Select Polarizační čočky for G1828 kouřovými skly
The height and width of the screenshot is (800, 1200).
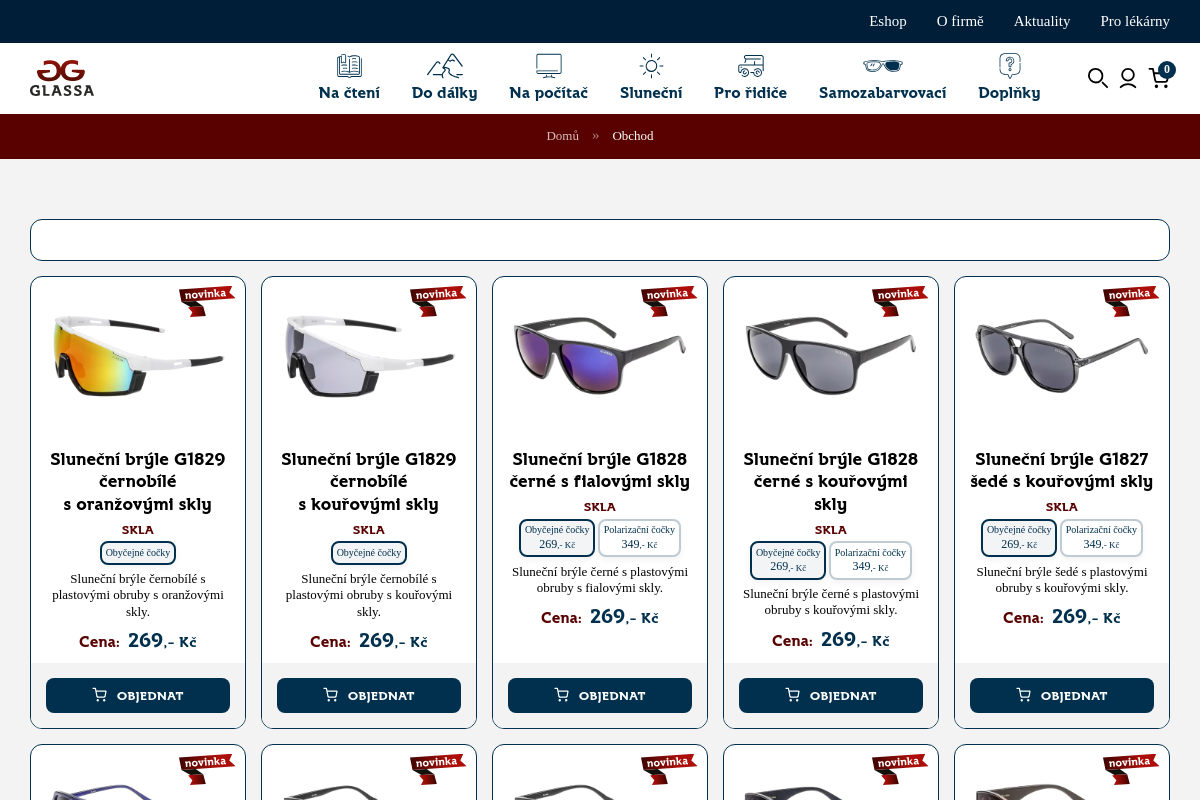pos(870,560)
